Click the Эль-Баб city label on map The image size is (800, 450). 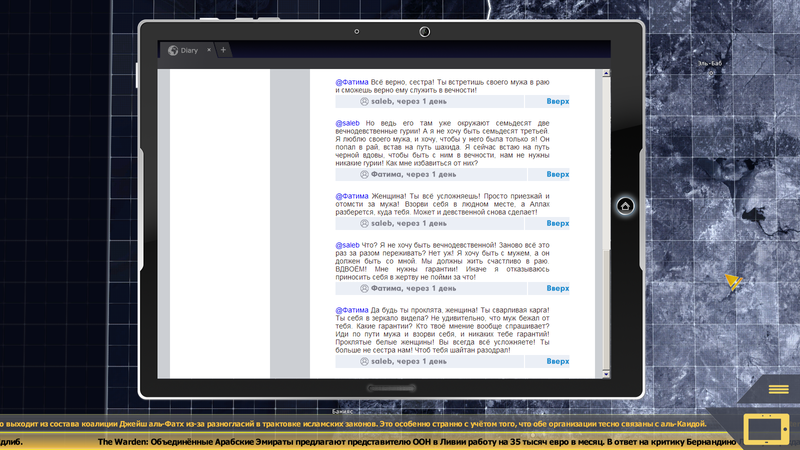(711, 63)
